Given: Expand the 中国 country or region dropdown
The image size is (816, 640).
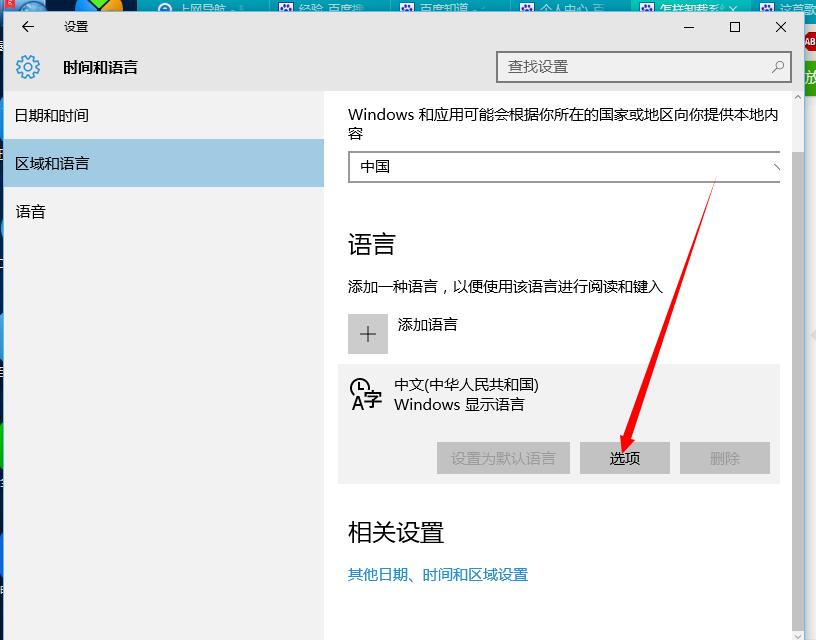Looking at the screenshot, I should (x=564, y=167).
